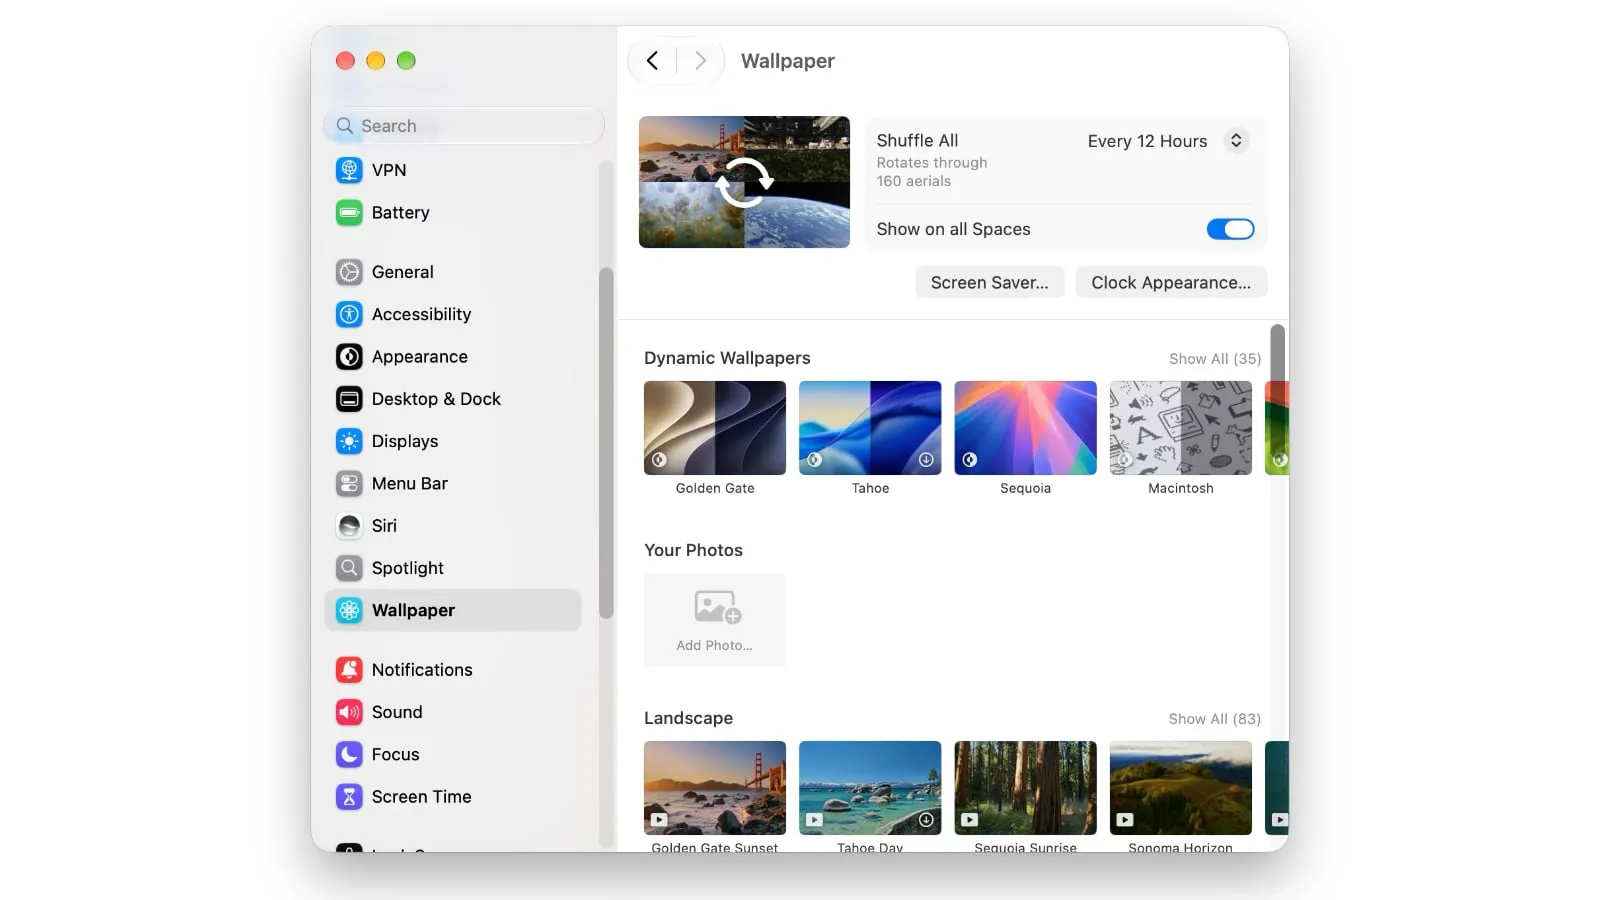This screenshot has height=900, width=1600.
Task: Click the Notifications bell icon
Action: (349, 670)
